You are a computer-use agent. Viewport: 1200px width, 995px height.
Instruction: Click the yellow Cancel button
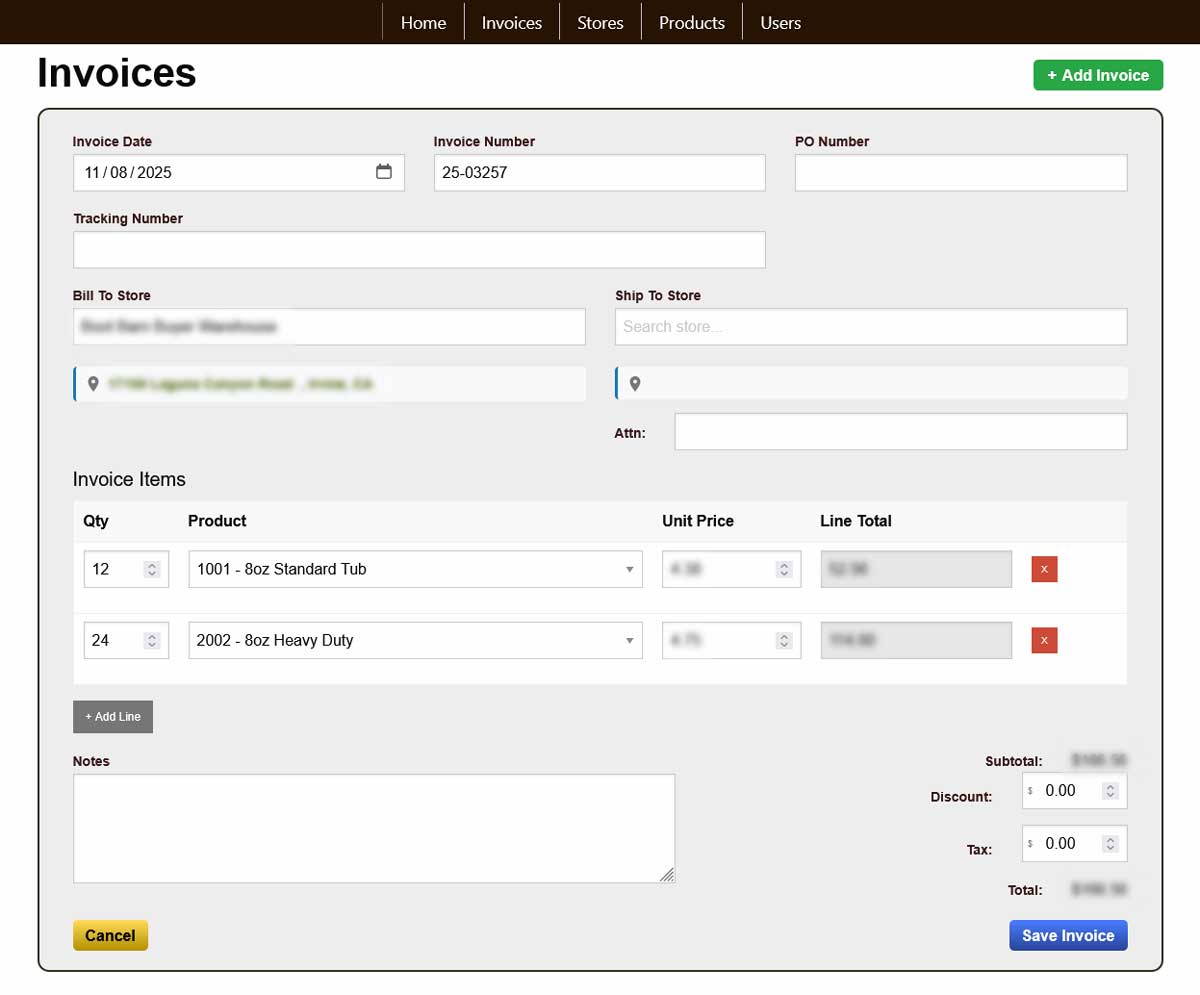pyautogui.click(x=110, y=936)
